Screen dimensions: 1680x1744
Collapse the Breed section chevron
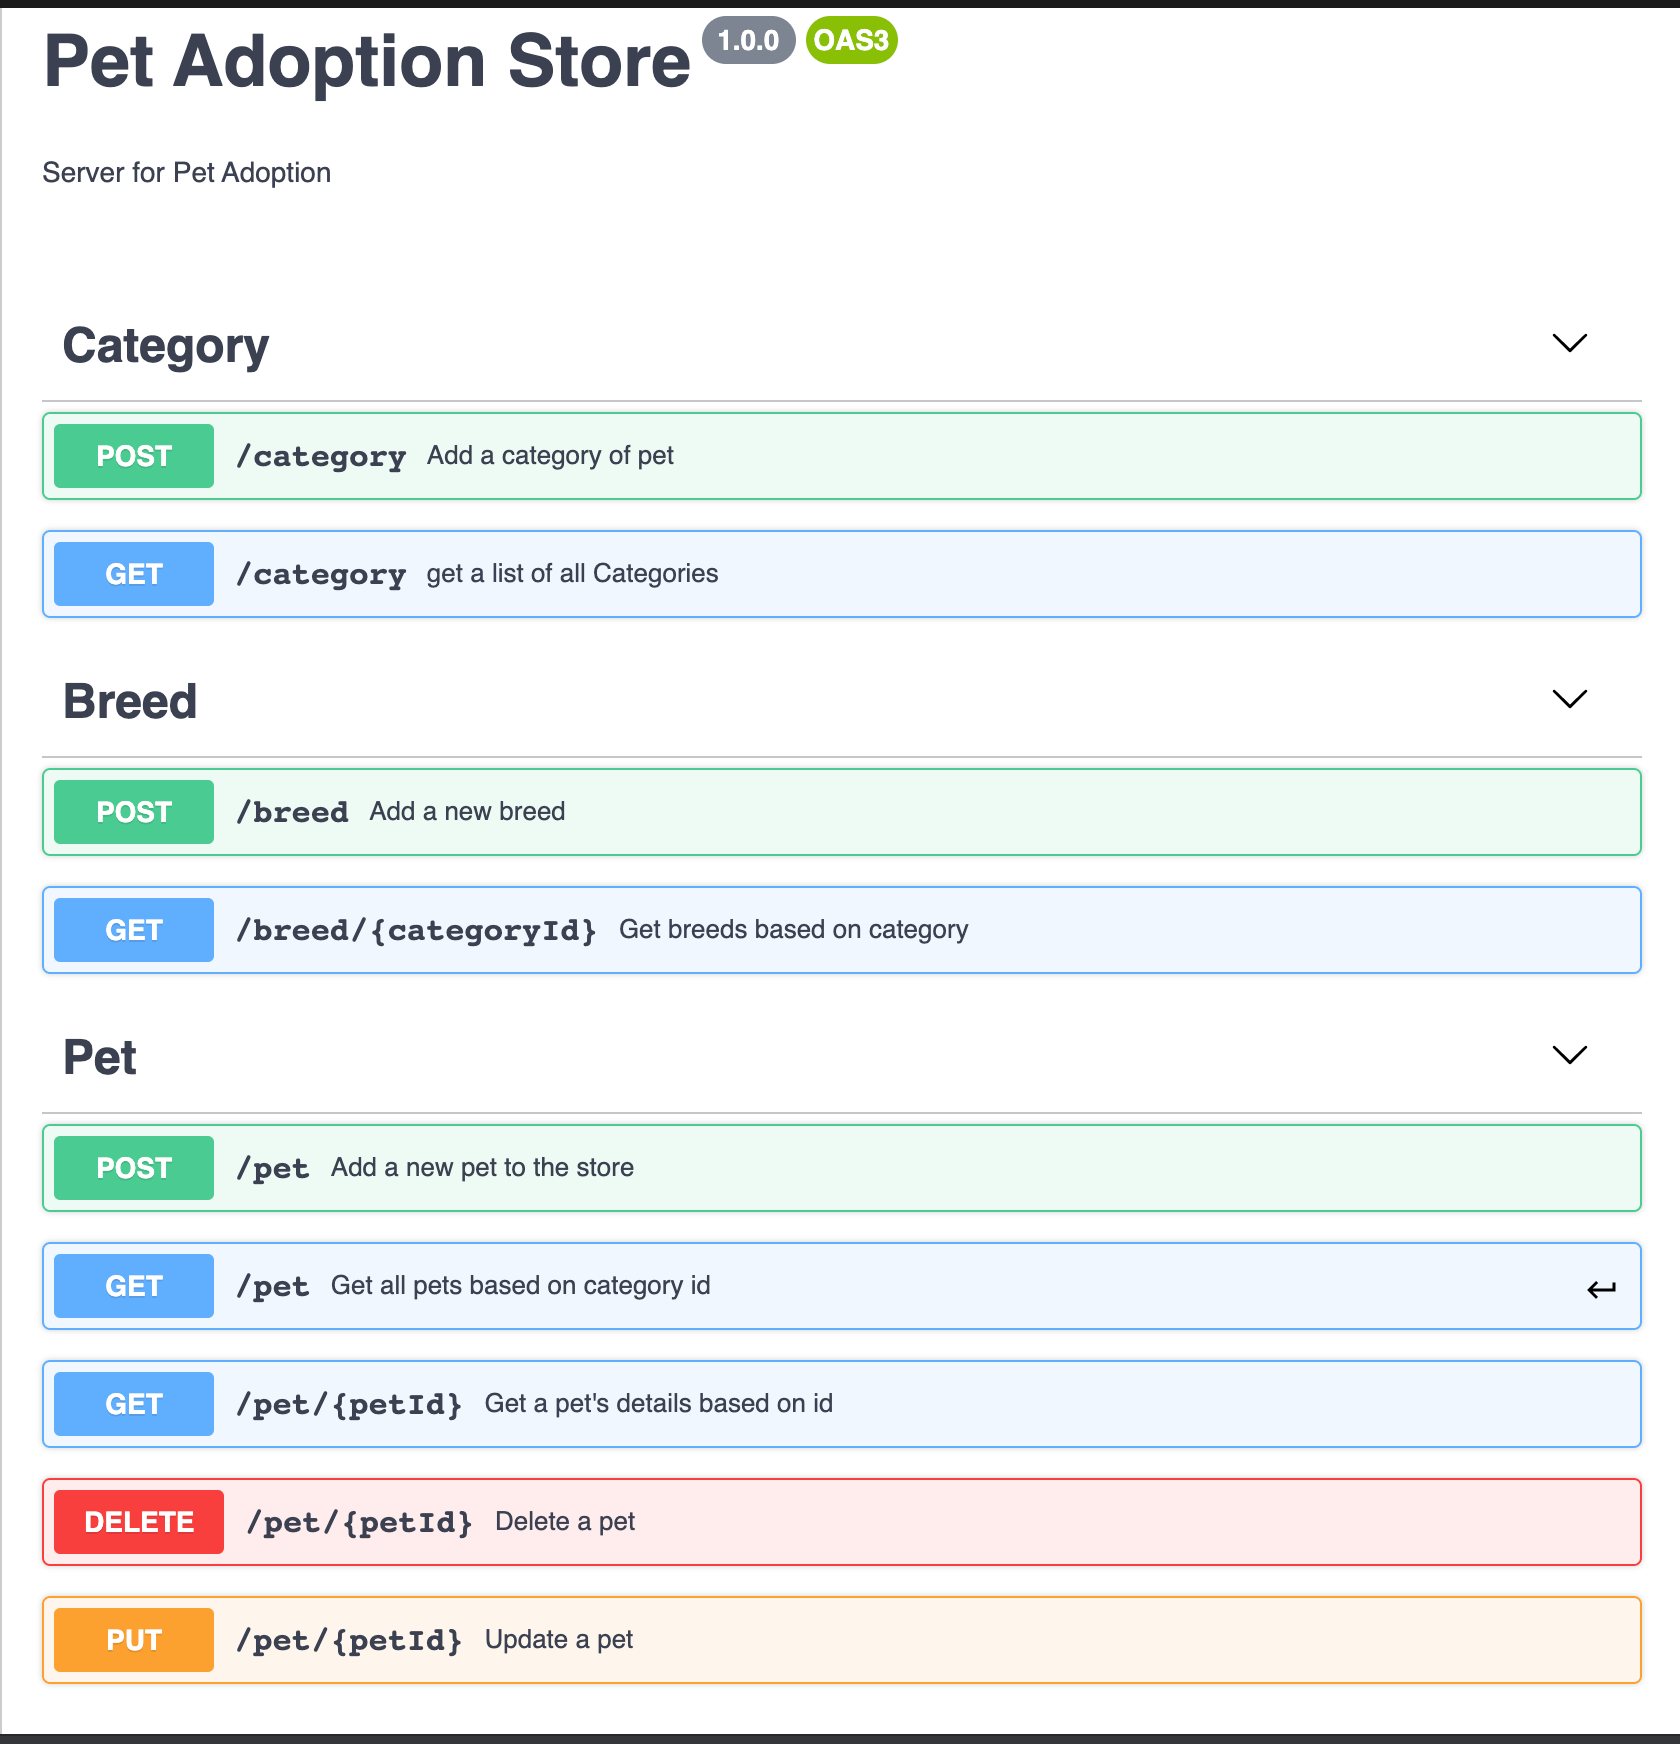pyautogui.click(x=1569, y=699)
